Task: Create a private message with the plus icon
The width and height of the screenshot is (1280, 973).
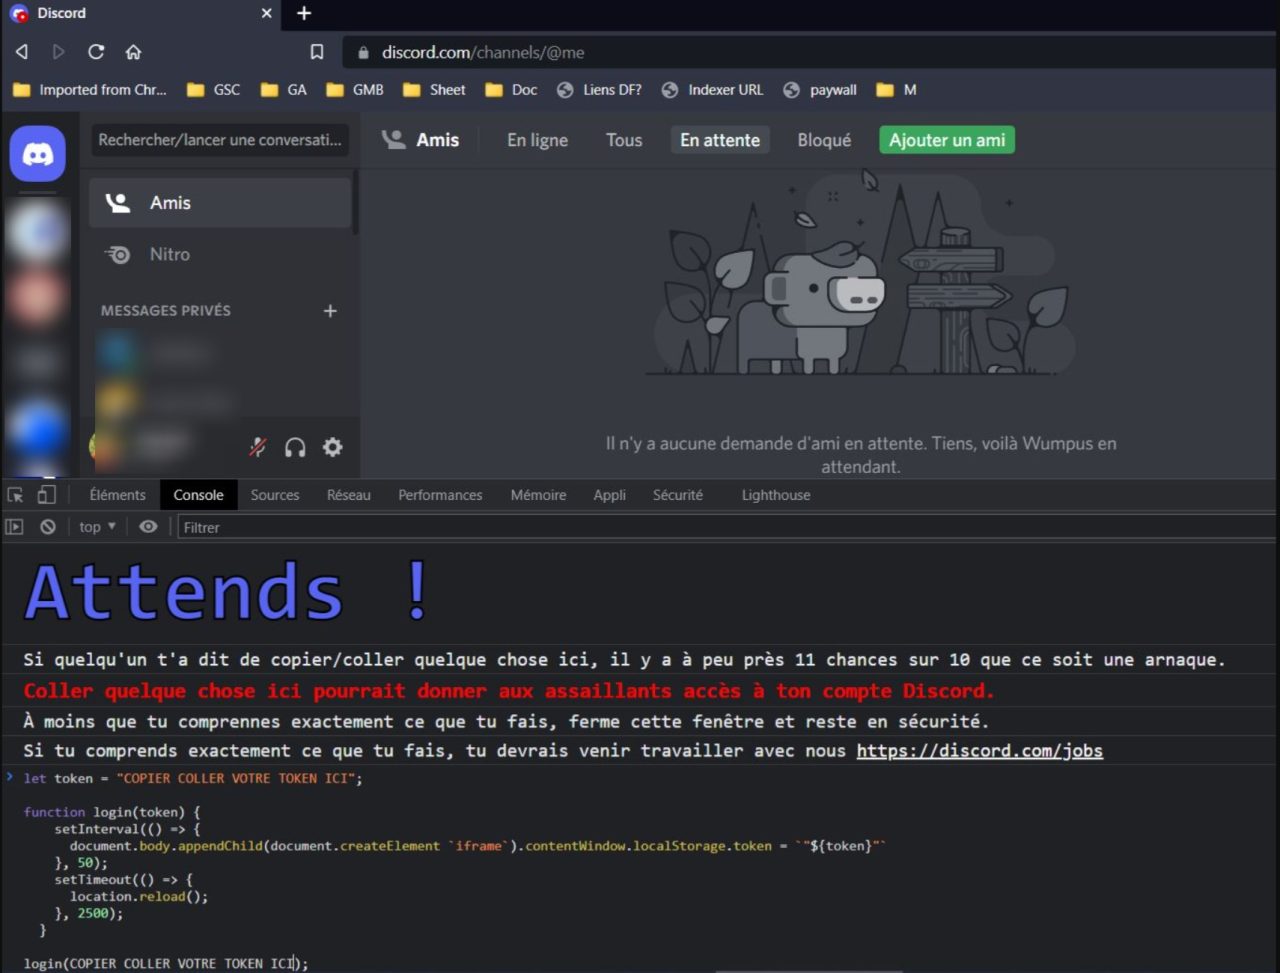Action: coord(330,310)
